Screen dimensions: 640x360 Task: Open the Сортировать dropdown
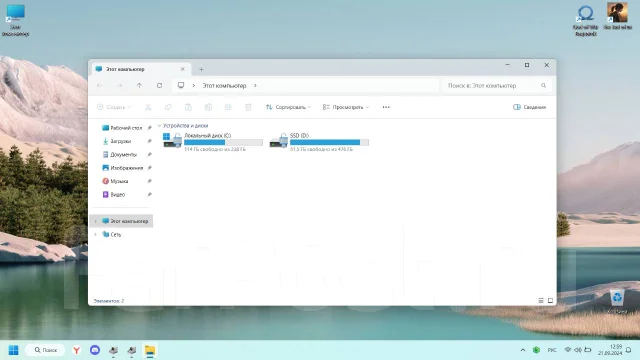tap(288, 107)
